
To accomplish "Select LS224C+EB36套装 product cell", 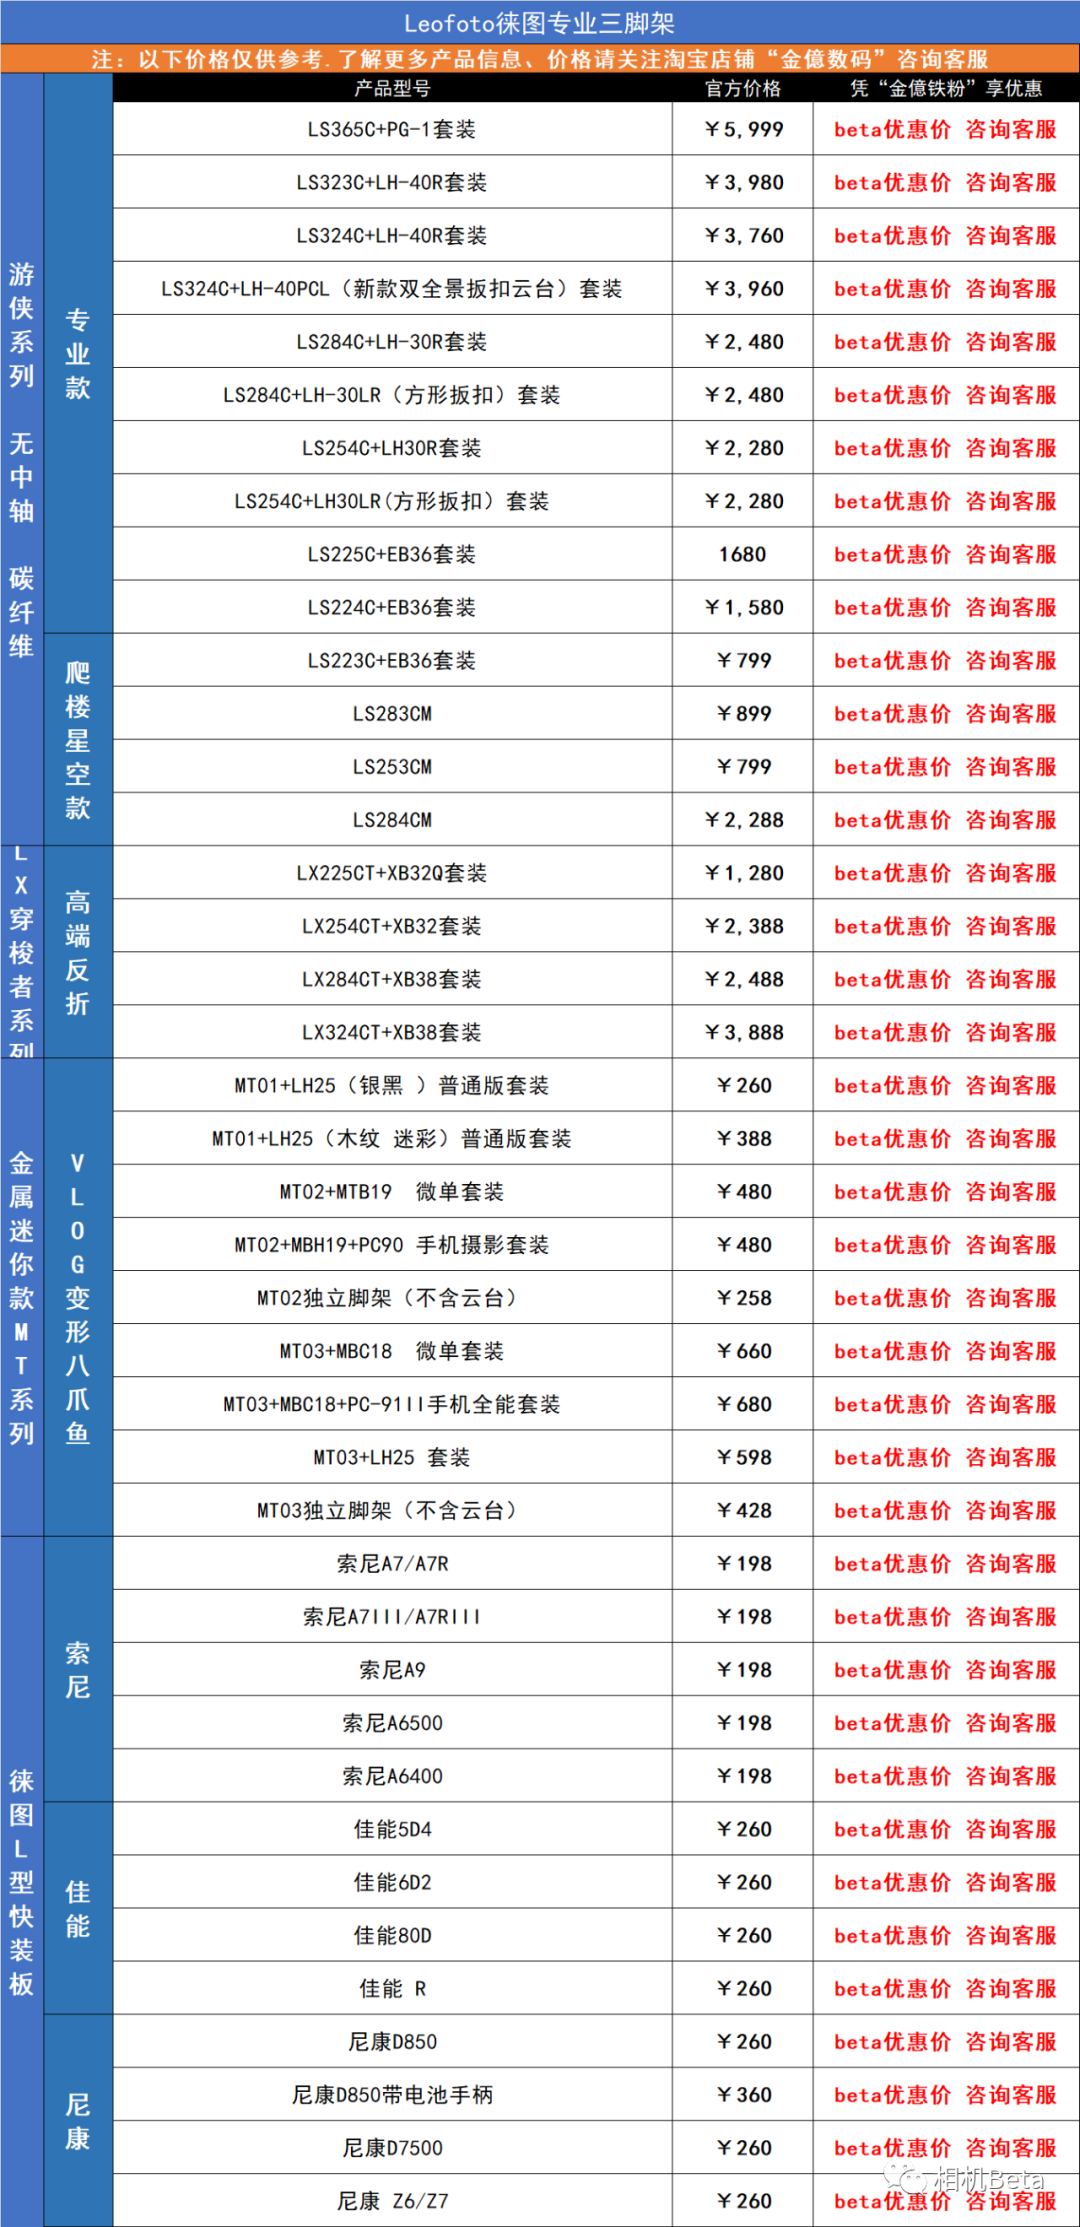I will pyautogui.click(x=392, y=606).
